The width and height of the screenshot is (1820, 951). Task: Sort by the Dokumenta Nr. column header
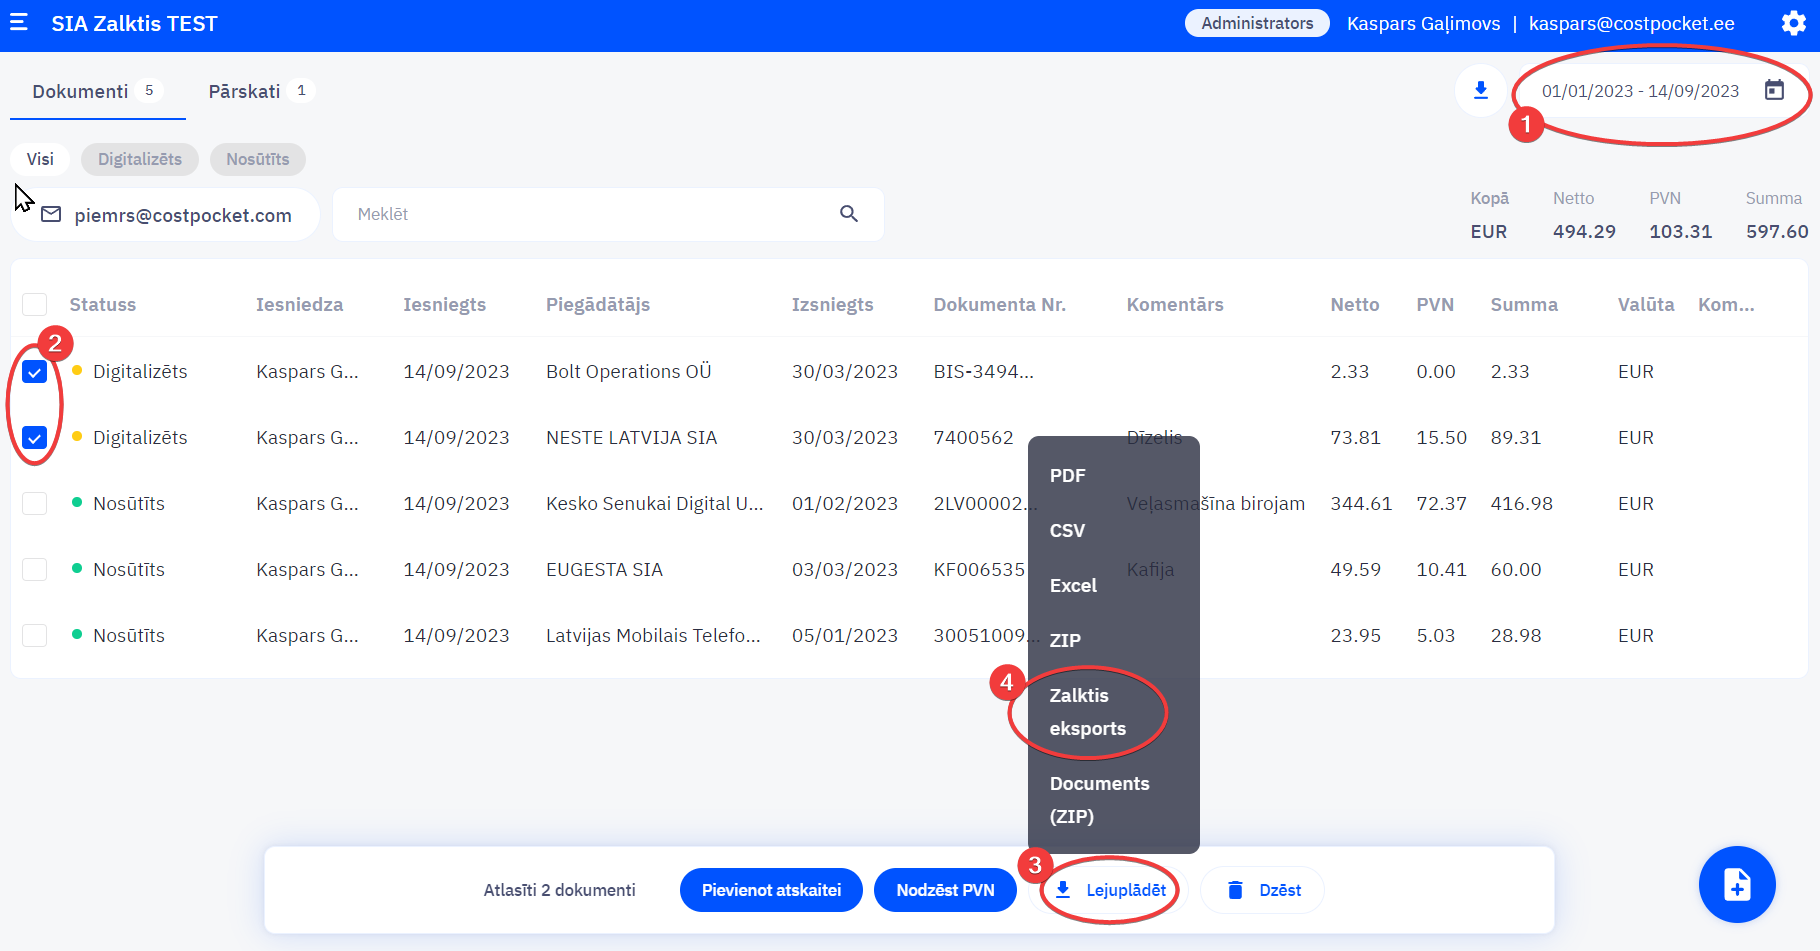pos(999,305)
